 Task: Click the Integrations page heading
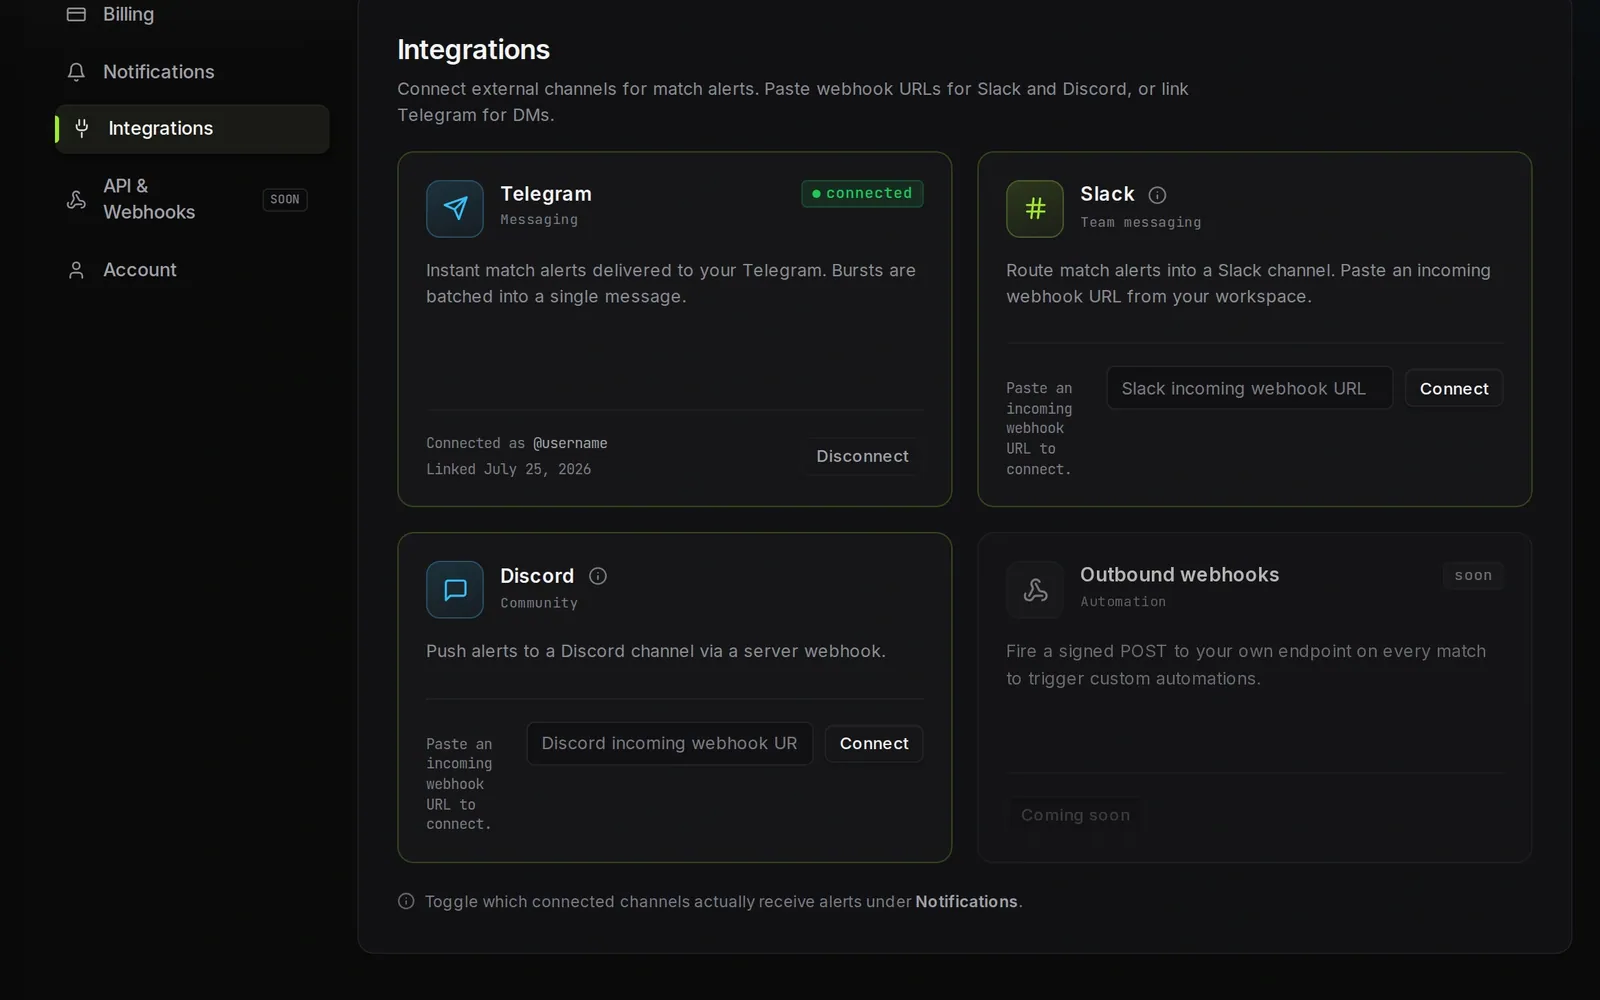[473, 49]
